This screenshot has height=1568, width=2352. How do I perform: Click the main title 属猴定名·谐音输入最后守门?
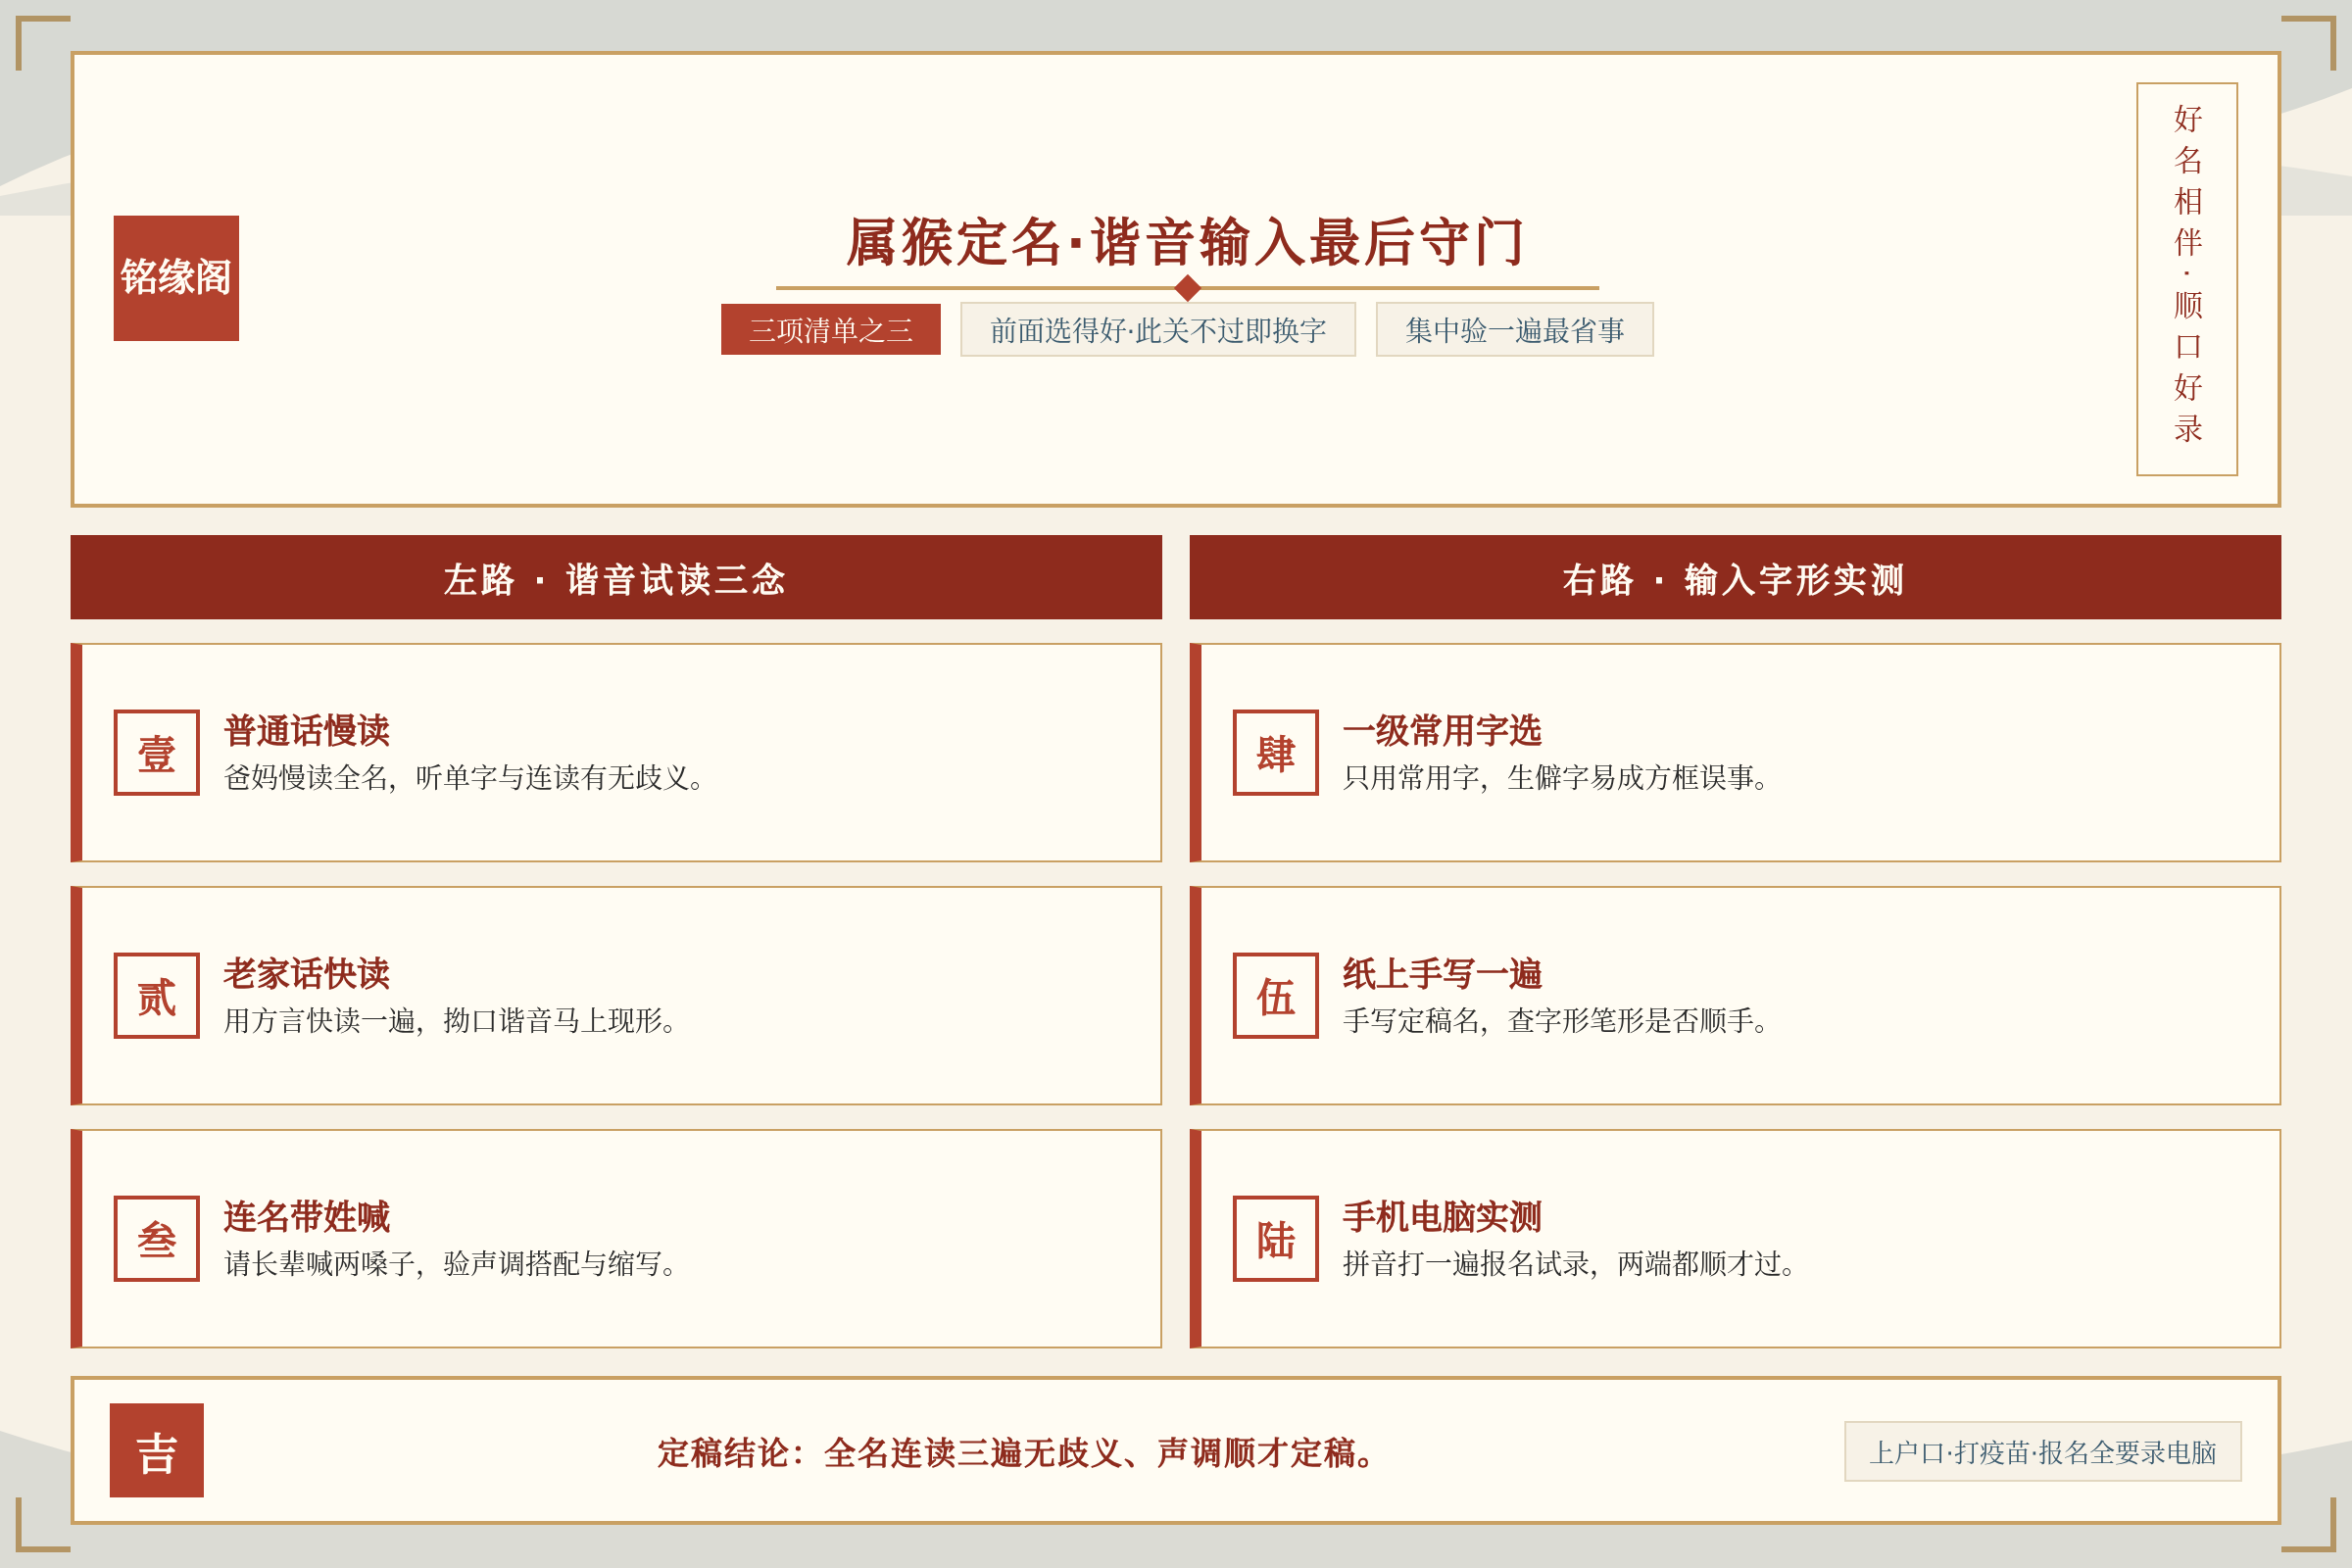(x=1187, y=242)
